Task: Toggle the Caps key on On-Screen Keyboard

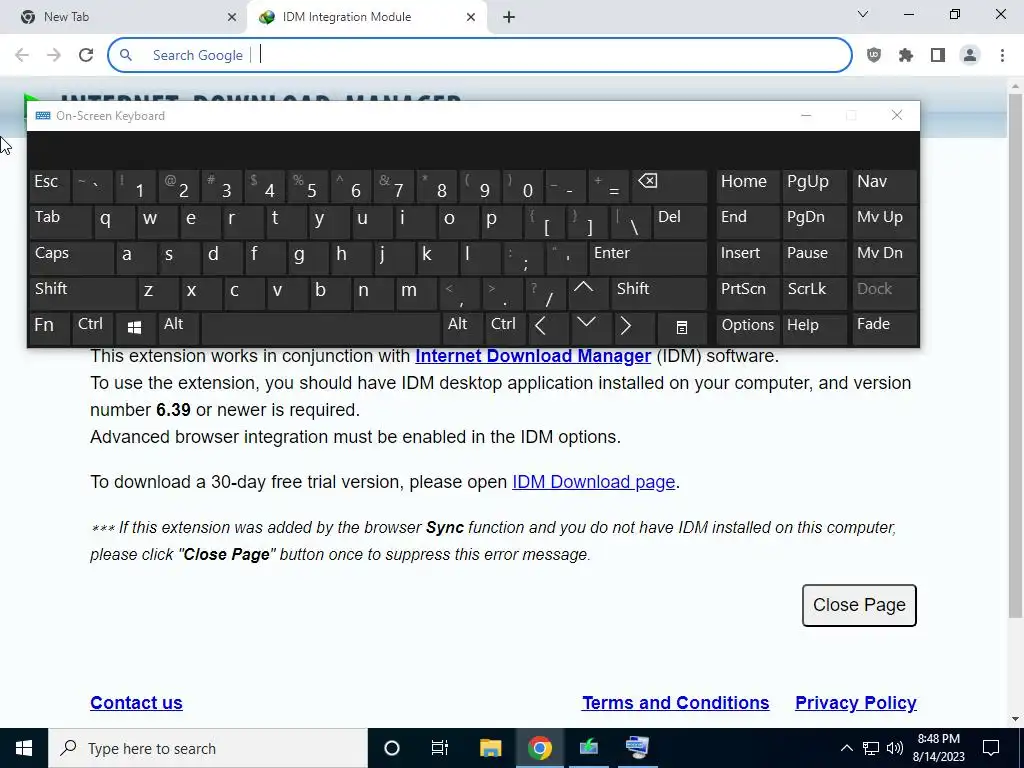Action: click(x=71, y=257)
